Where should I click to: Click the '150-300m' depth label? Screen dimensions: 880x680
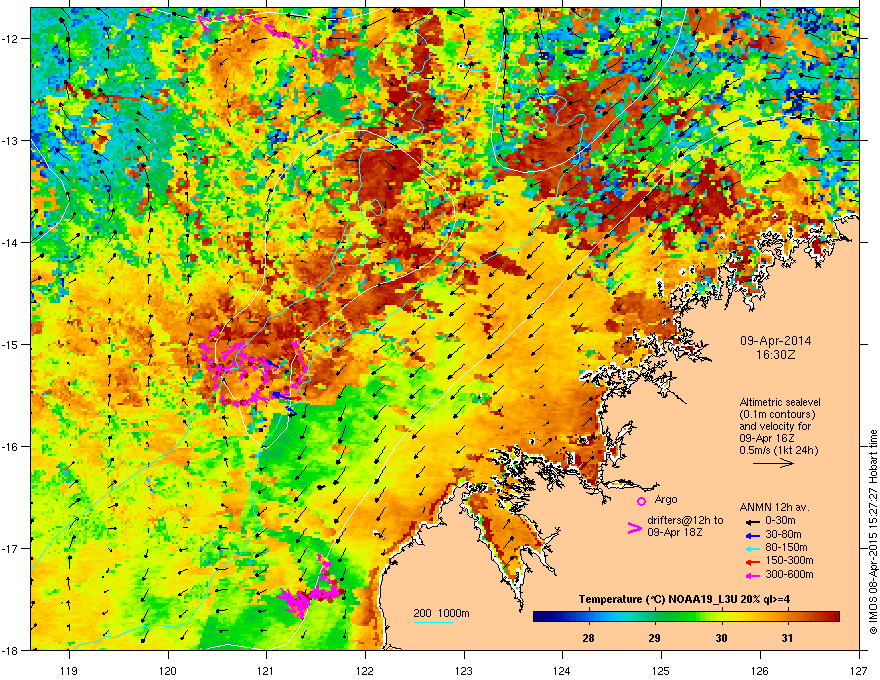789,560
